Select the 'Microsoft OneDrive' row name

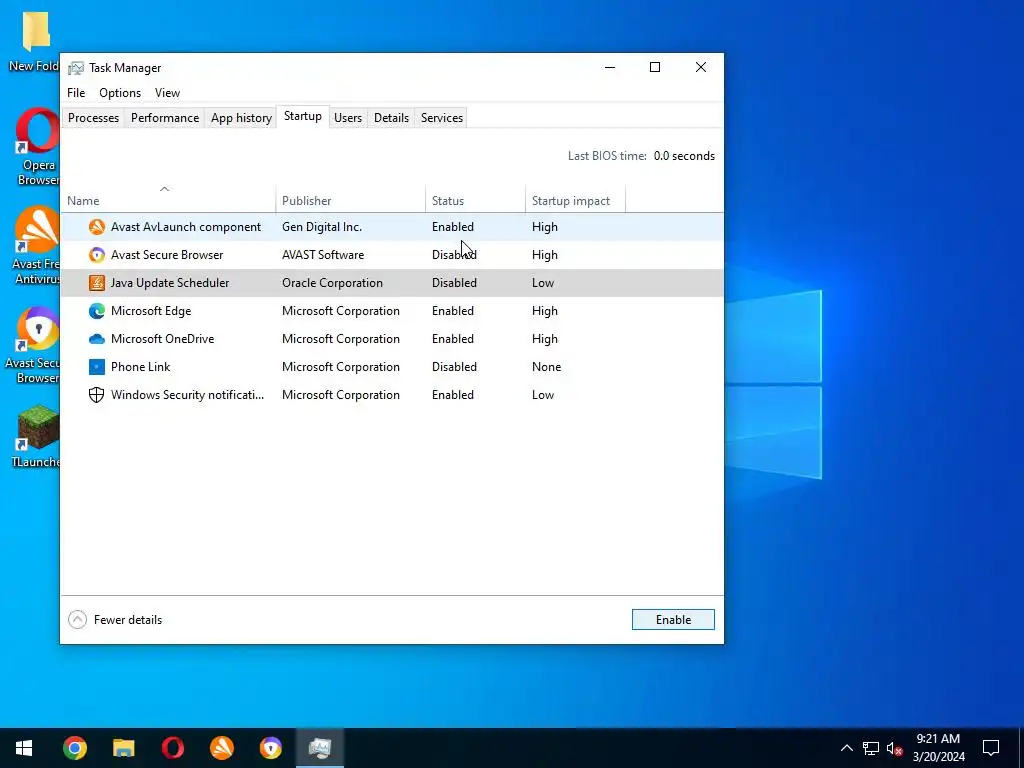point(162,339)
